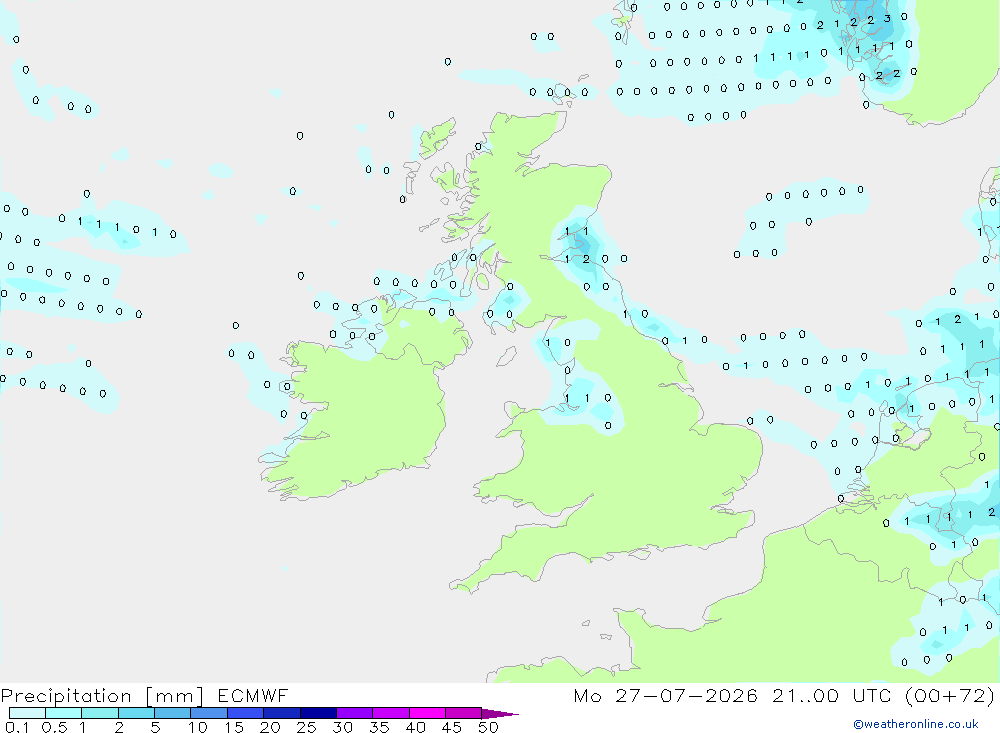Open the weatheronline.co.uk copyright link
This screenshot has height=733, width=1000.
click(x=916, y=724)
